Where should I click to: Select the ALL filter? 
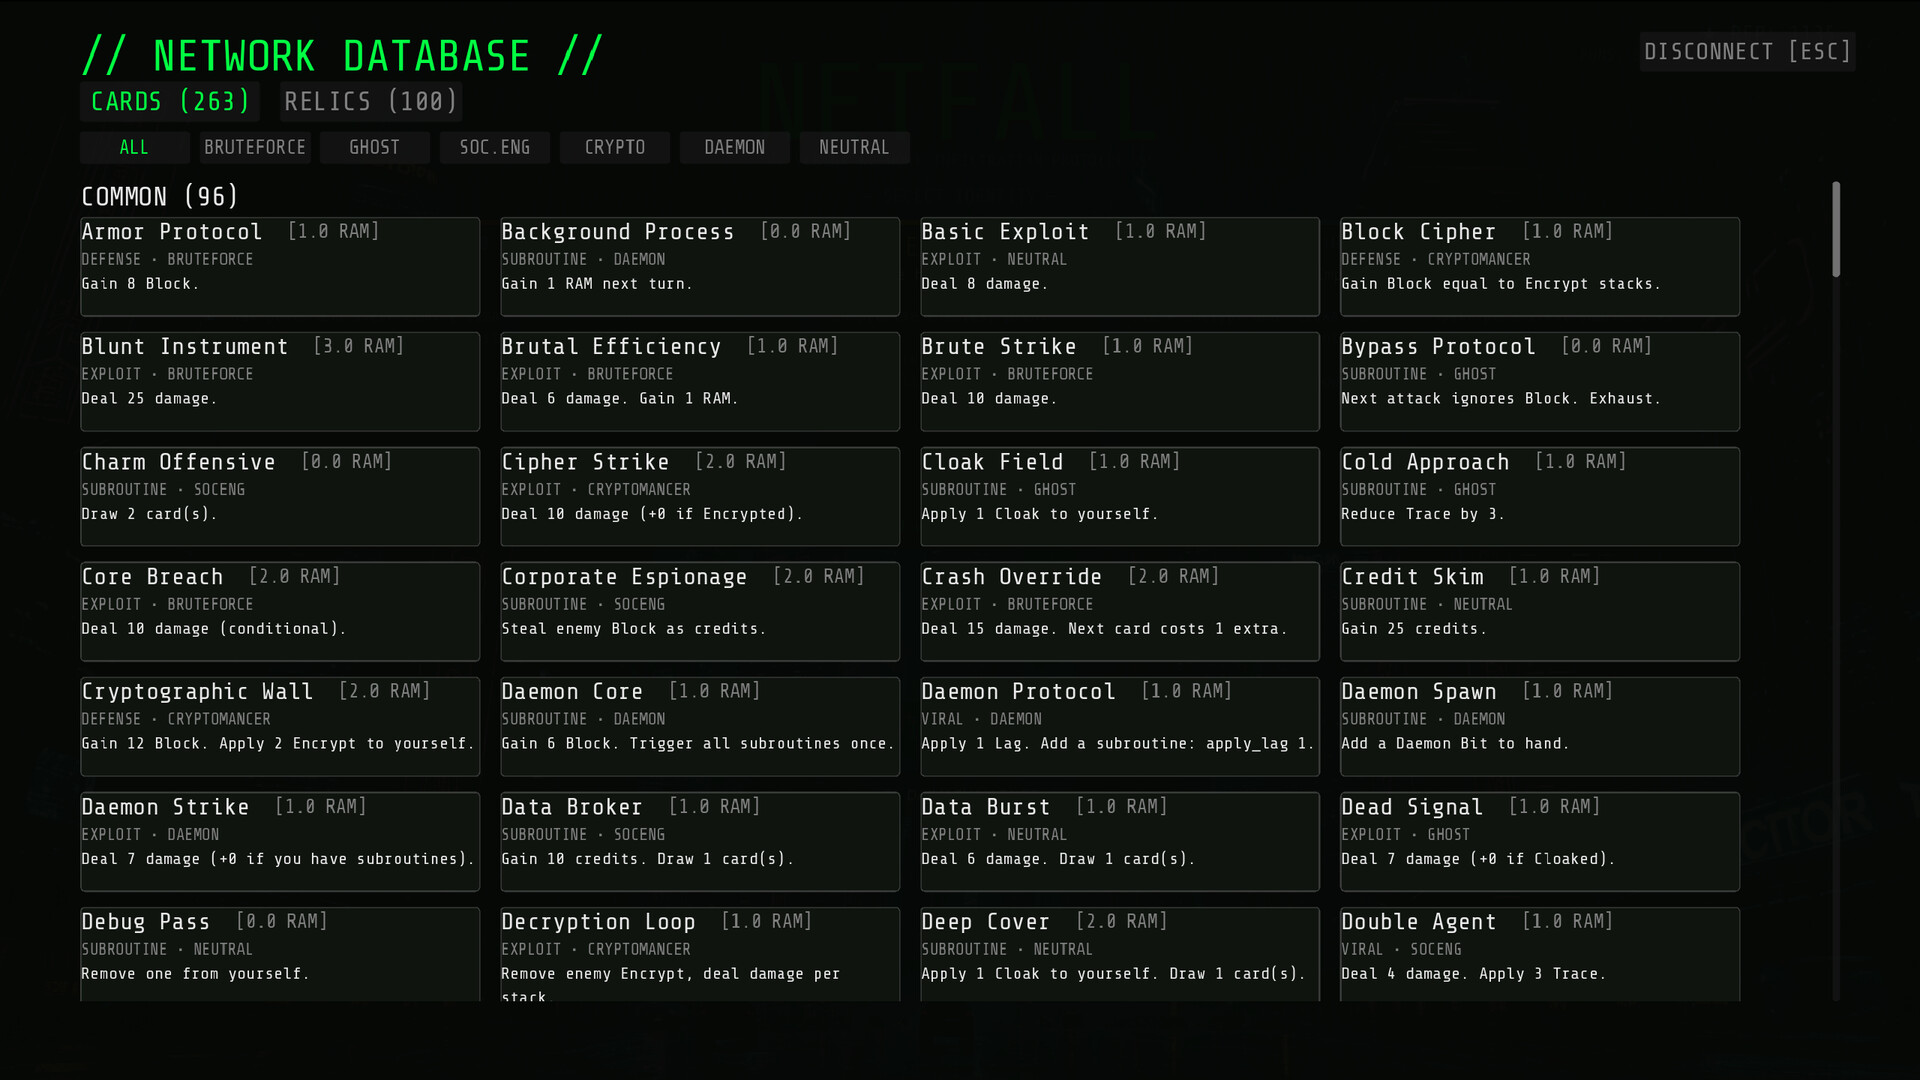pos(134,148)
